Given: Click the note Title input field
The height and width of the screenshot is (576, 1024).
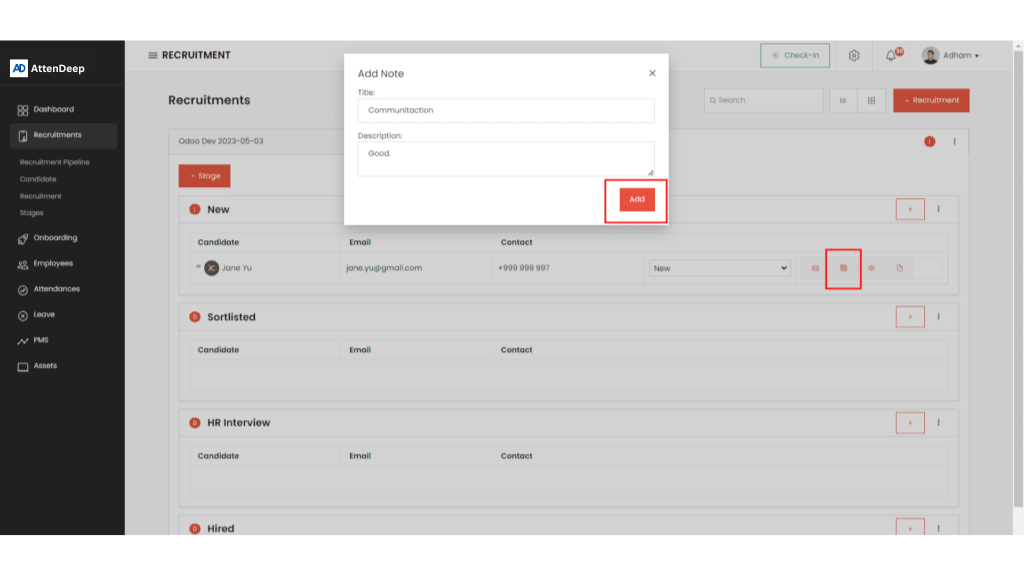Looking at the screenshot, I should [505, 110].
